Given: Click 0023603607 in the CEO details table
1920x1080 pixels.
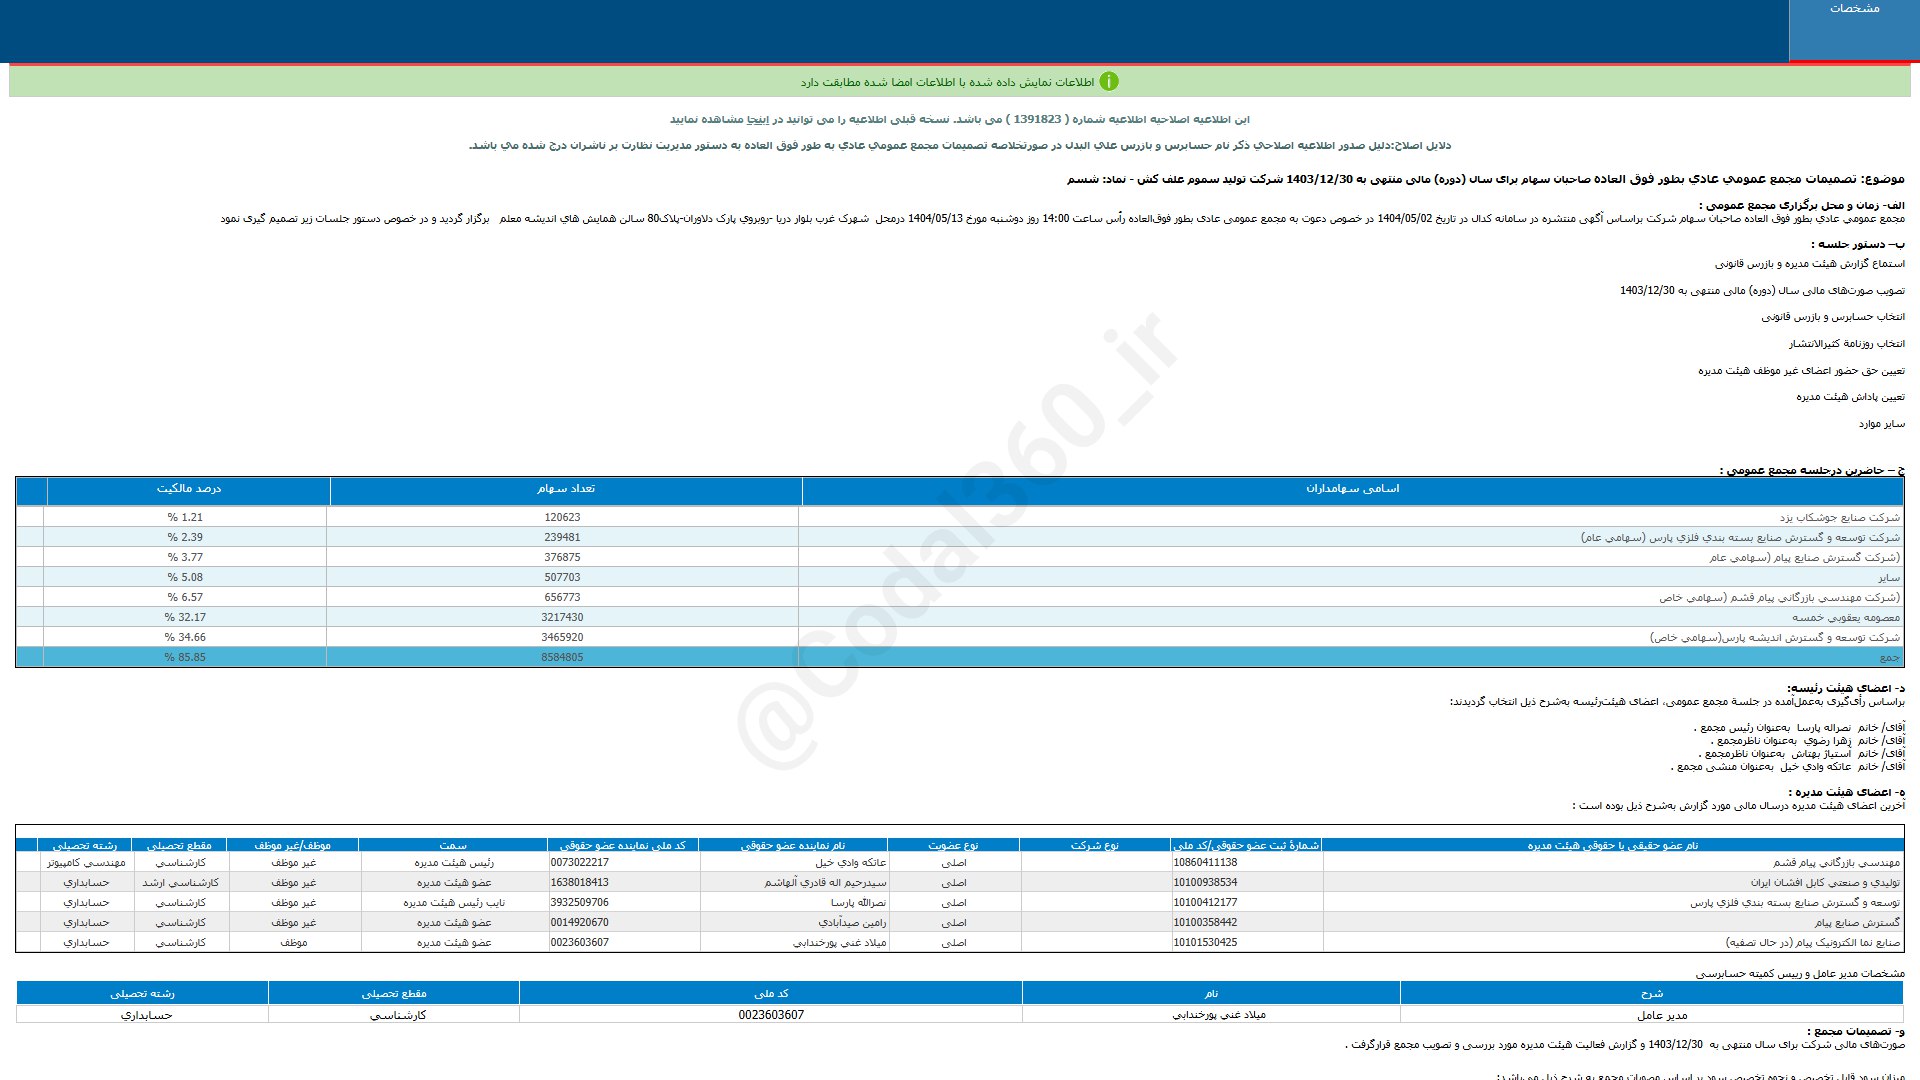Looking at the screenshot, I should (771, 1015).
